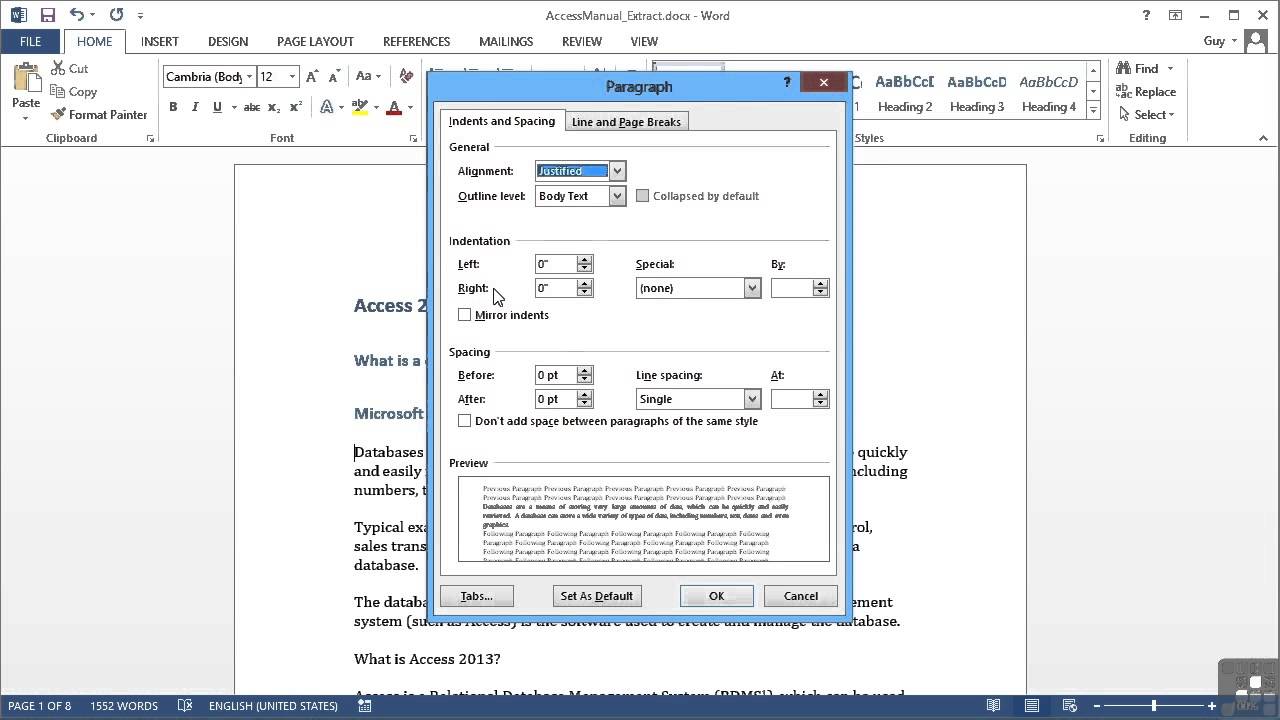The width and height of the screenshot is (1280, 720).
Task: Click the Find binoculars button
Action: pos(1137,68)
